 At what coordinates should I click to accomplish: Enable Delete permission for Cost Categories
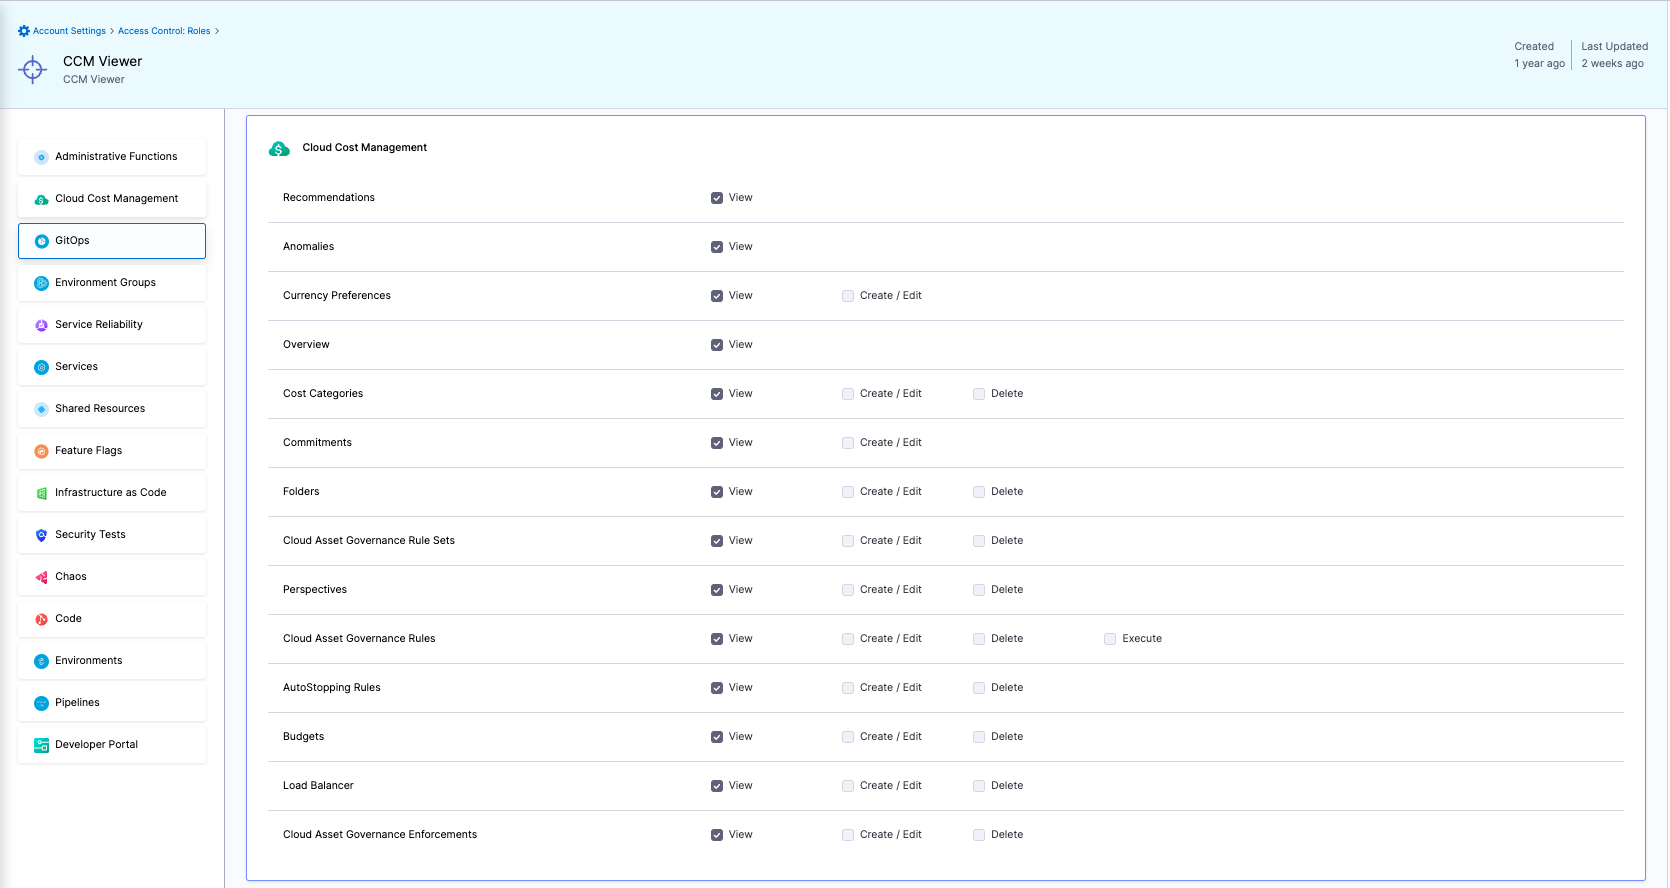tap(979, 394)
